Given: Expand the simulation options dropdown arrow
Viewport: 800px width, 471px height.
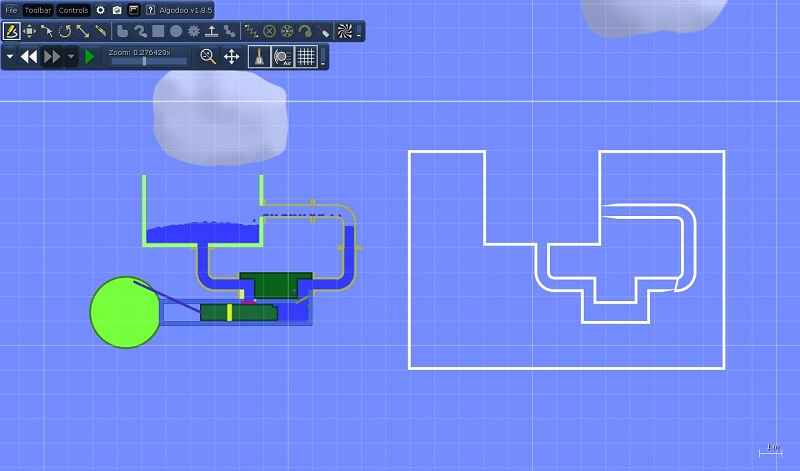Looking at the screenshot, I should point(9,57).
